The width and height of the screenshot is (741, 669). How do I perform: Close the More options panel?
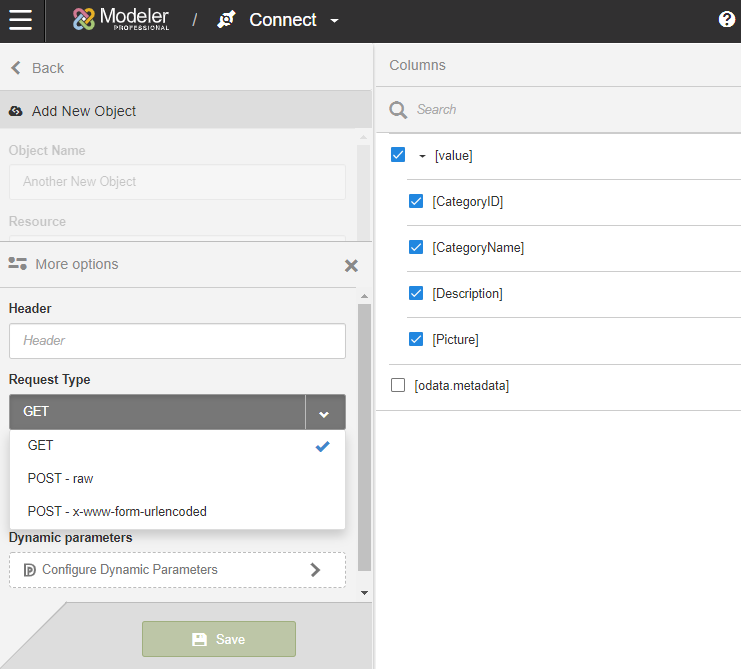[x=351, y=266]
